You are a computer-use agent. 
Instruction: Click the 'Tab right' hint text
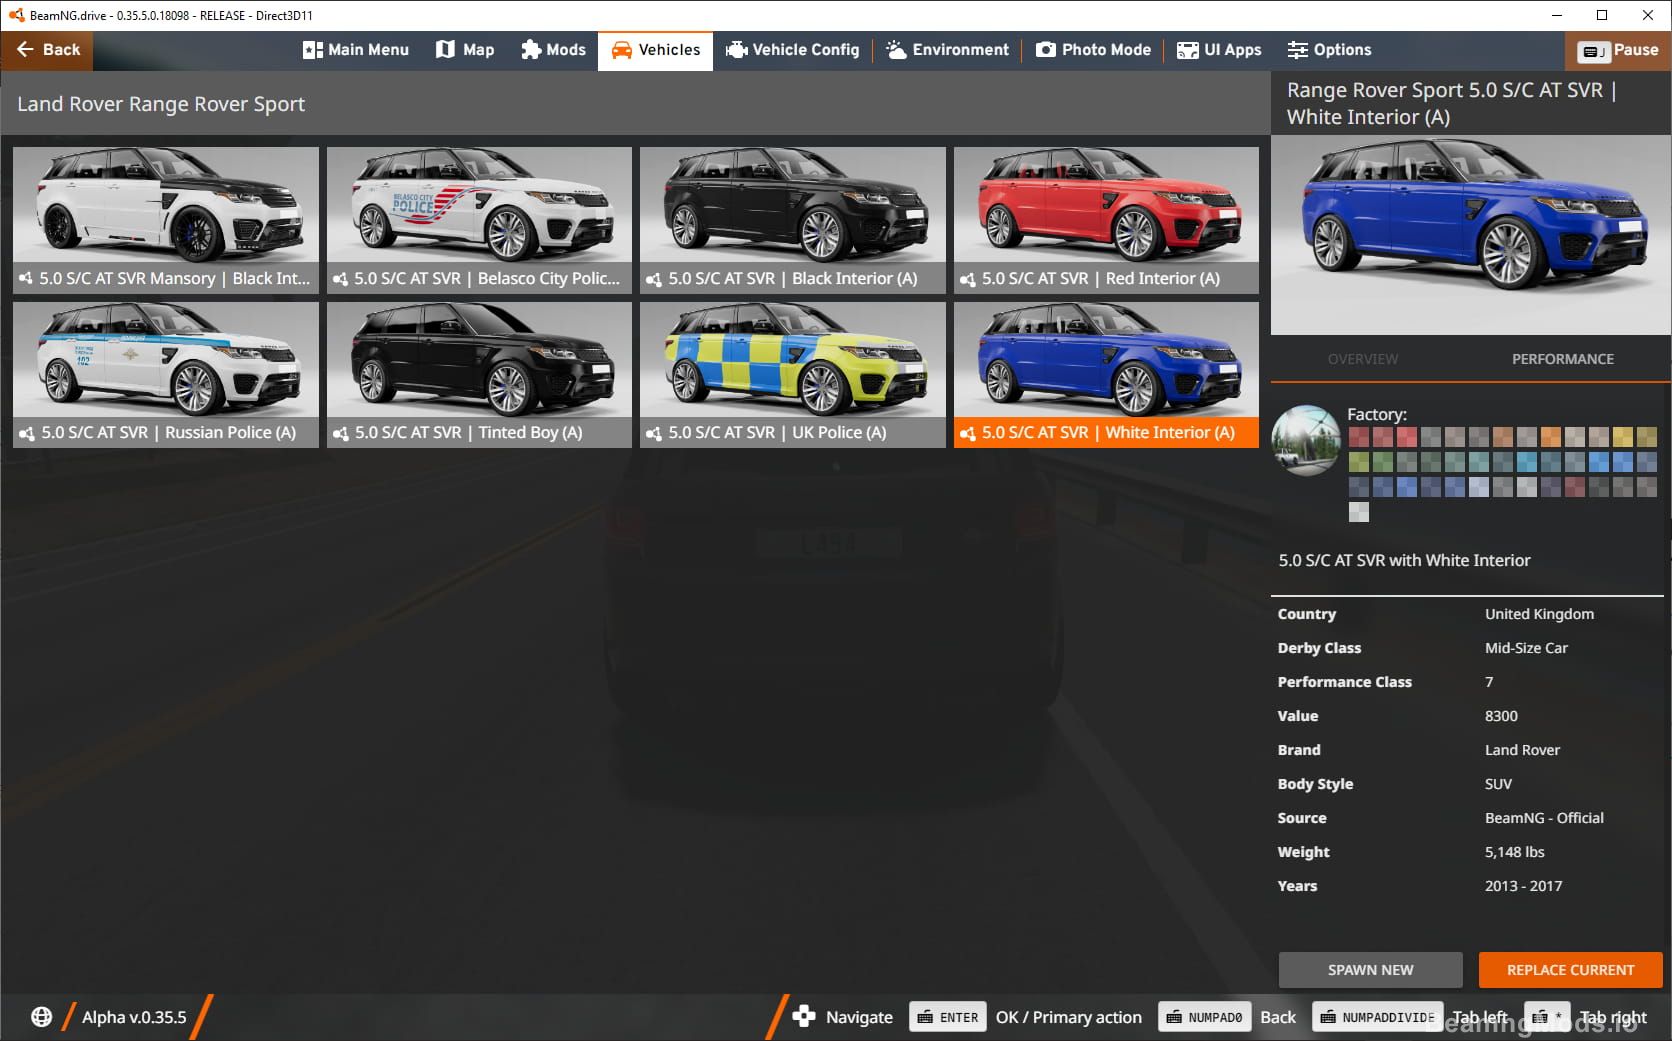pyautogui.click(x=1613, y=1017)
